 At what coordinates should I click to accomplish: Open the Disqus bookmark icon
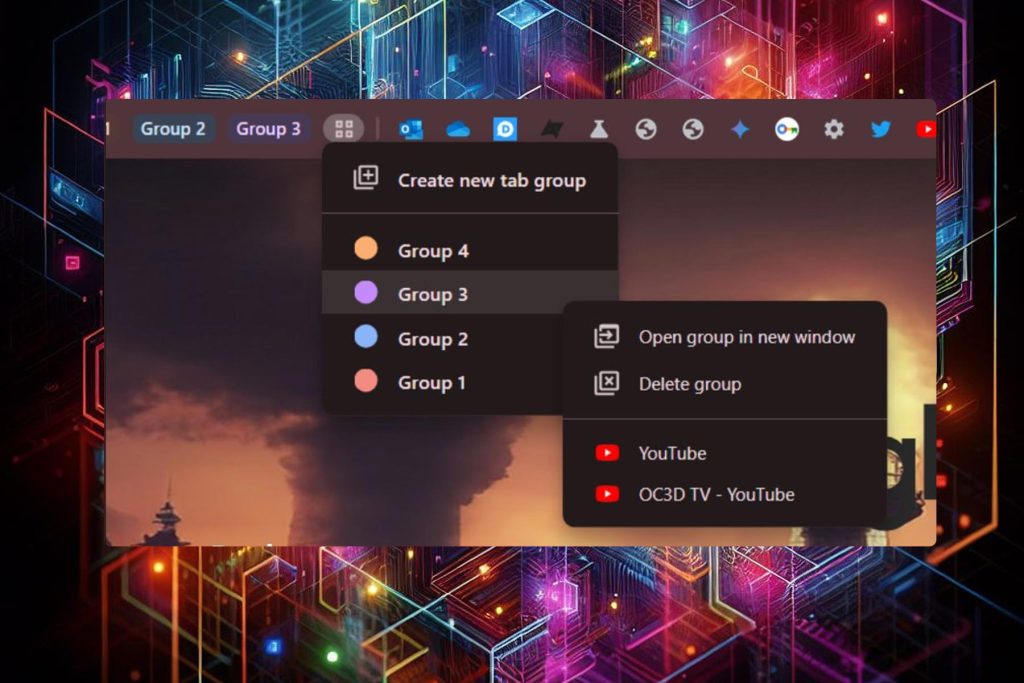tap(505, 129)
